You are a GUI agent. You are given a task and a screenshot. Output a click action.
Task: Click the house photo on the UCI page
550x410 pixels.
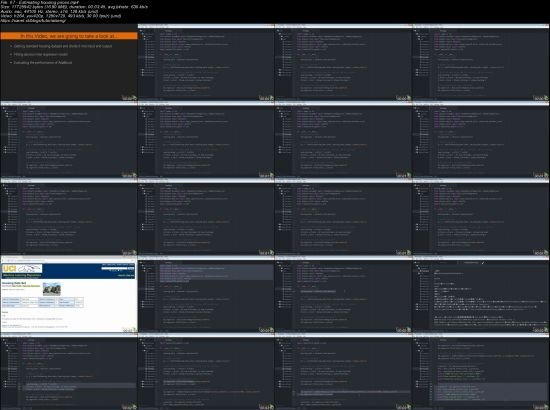point(52,289)
